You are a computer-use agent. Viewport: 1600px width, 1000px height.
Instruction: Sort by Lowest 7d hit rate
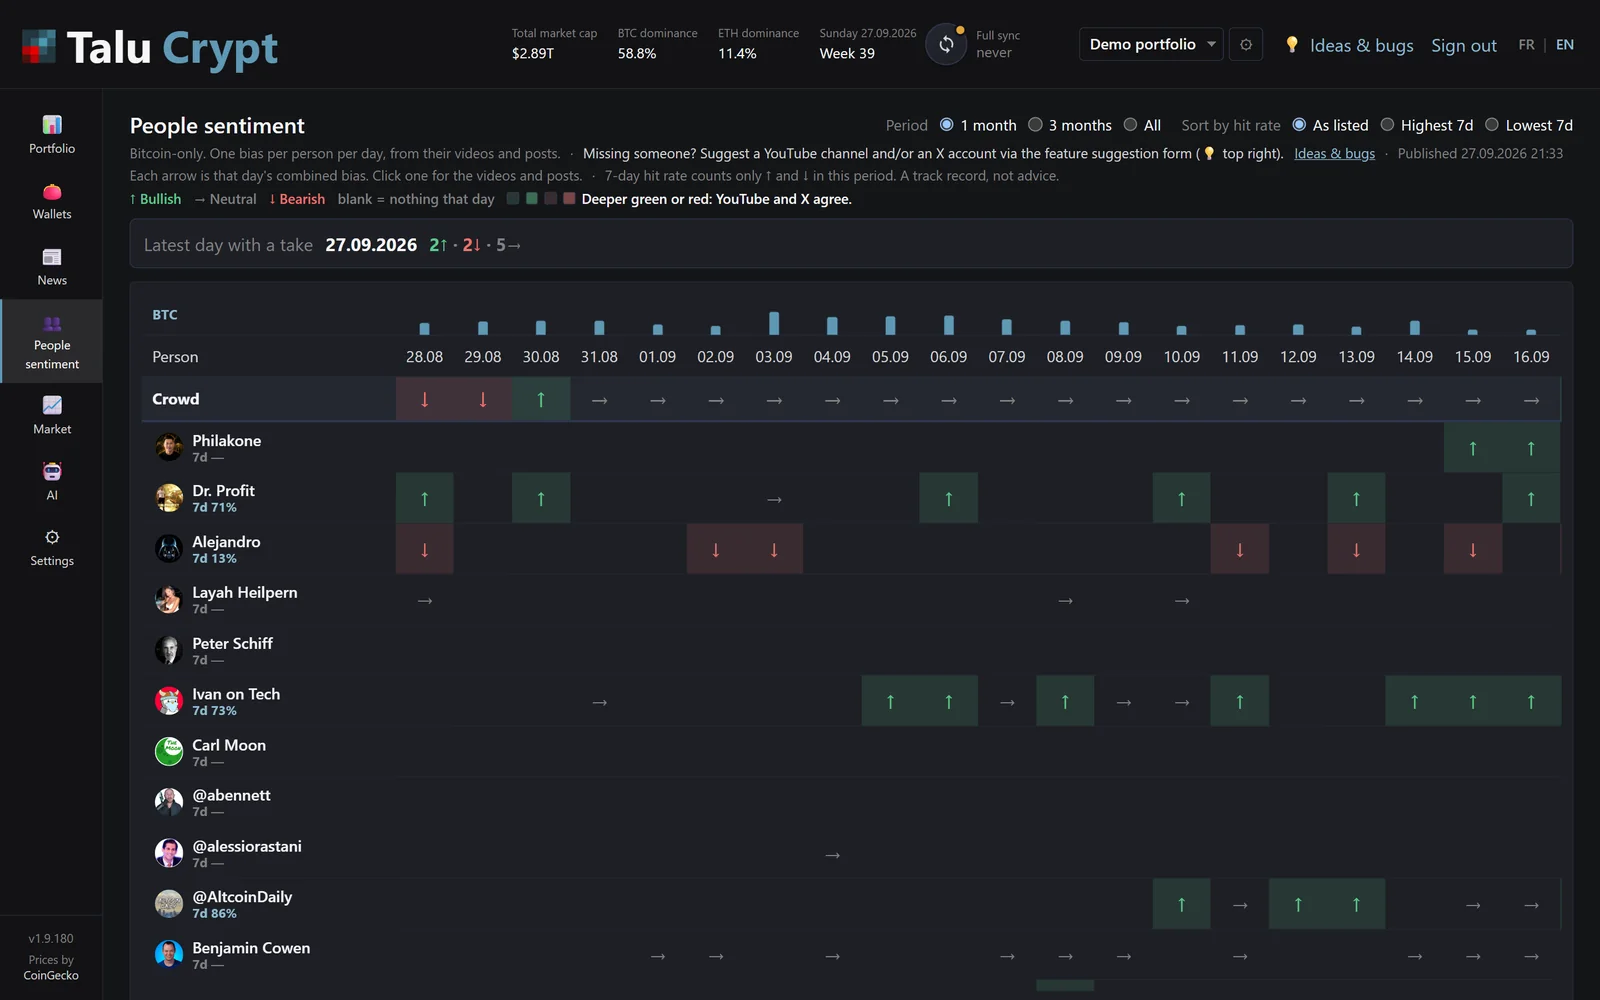pyautogui.click(x=1529, y=125)
